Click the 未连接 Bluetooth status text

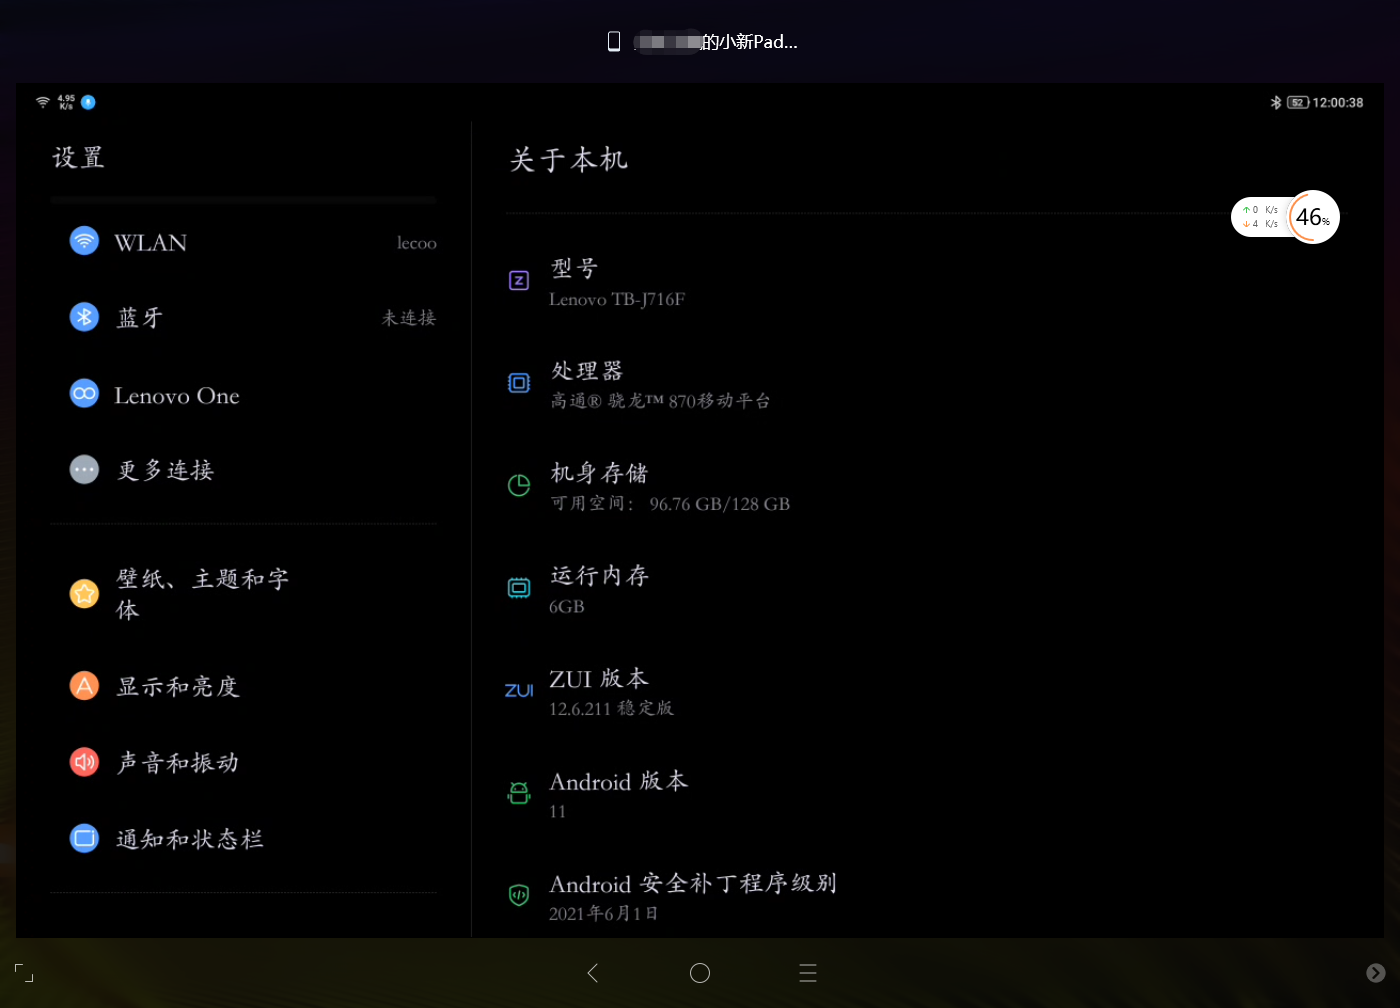(409, 318)
